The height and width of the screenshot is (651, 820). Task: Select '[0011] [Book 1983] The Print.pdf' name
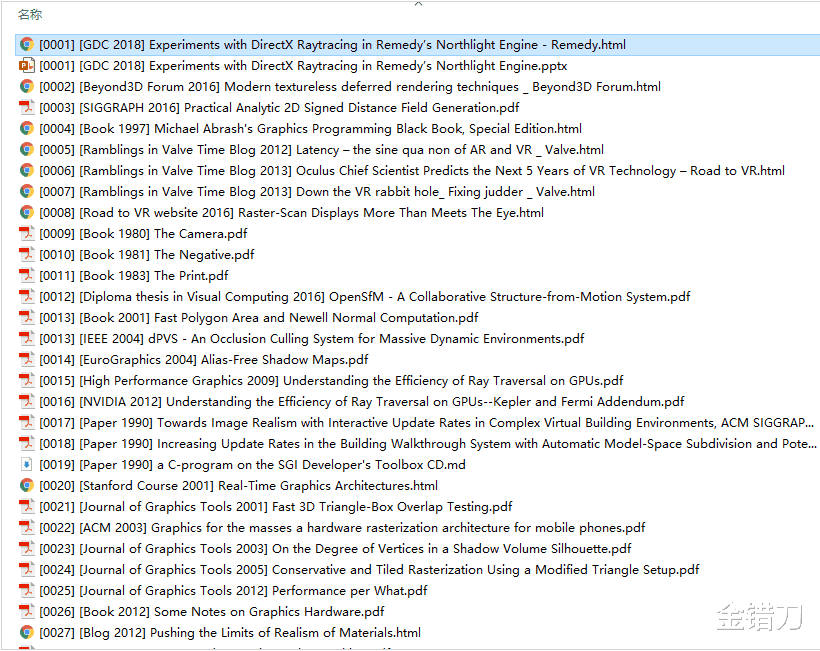134,275
